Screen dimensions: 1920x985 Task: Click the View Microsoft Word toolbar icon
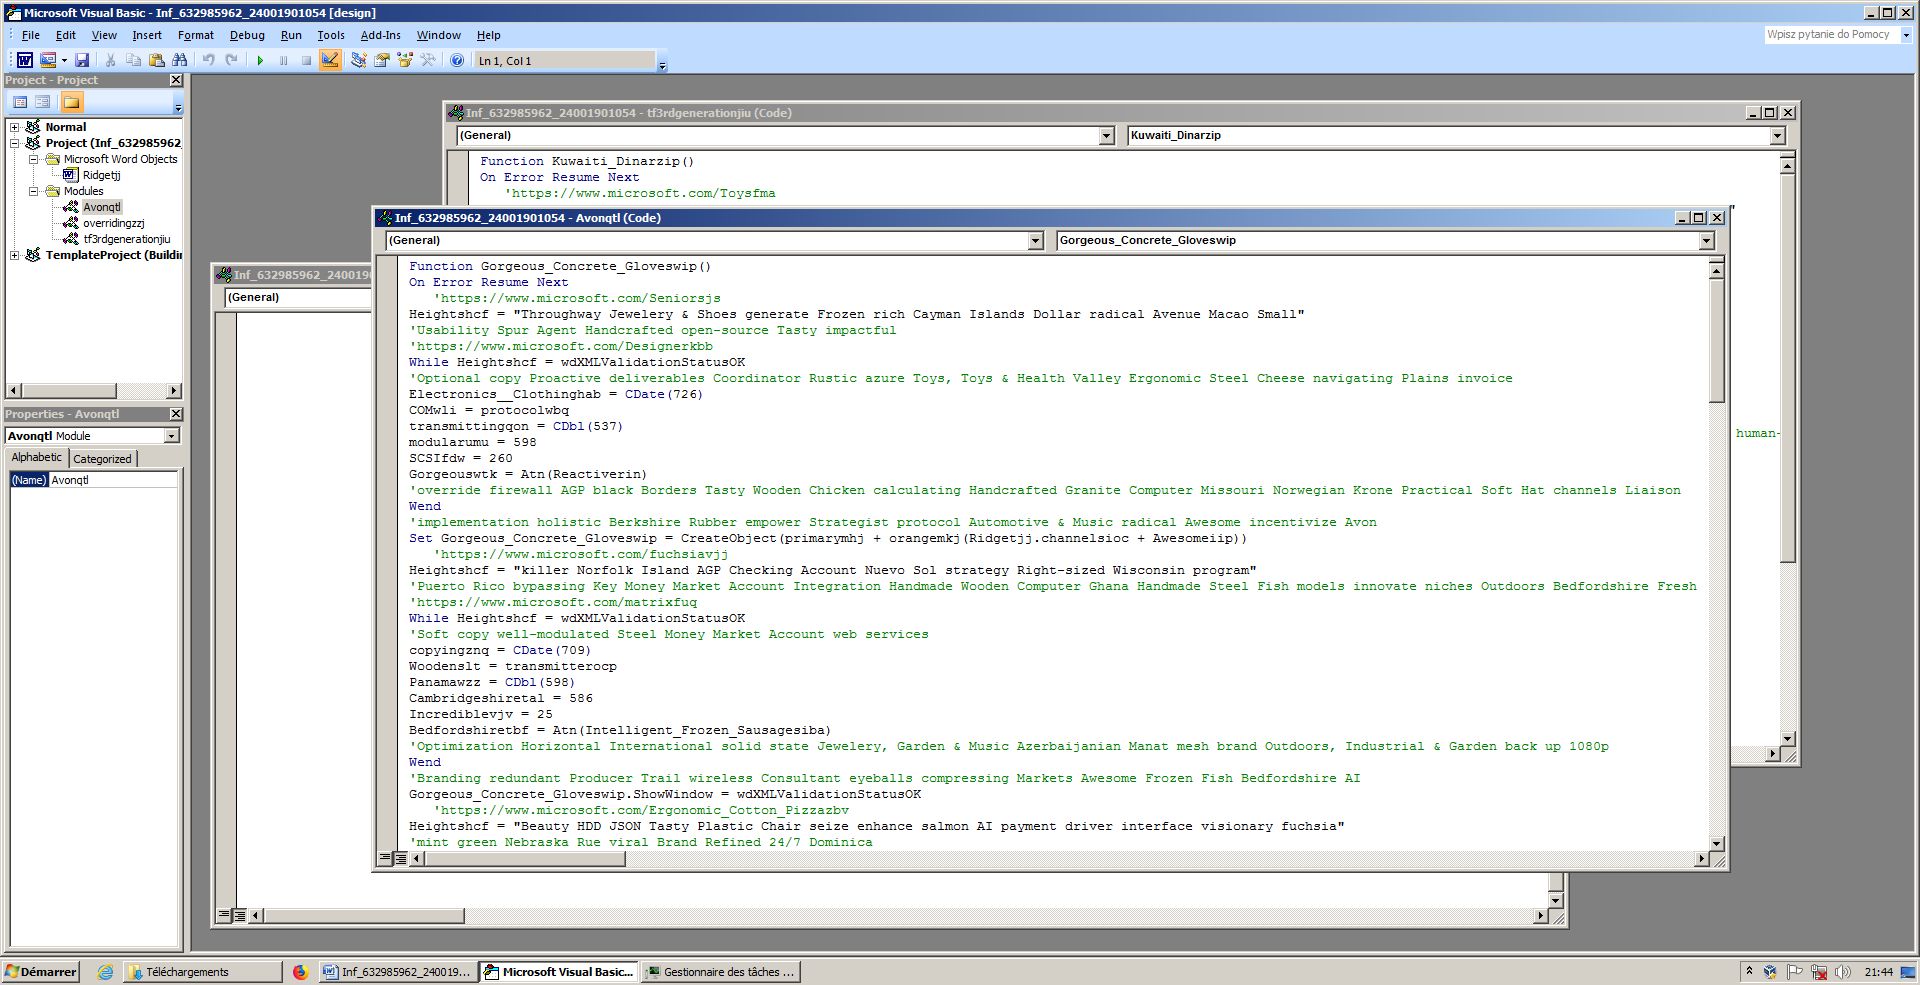[24, 60]
